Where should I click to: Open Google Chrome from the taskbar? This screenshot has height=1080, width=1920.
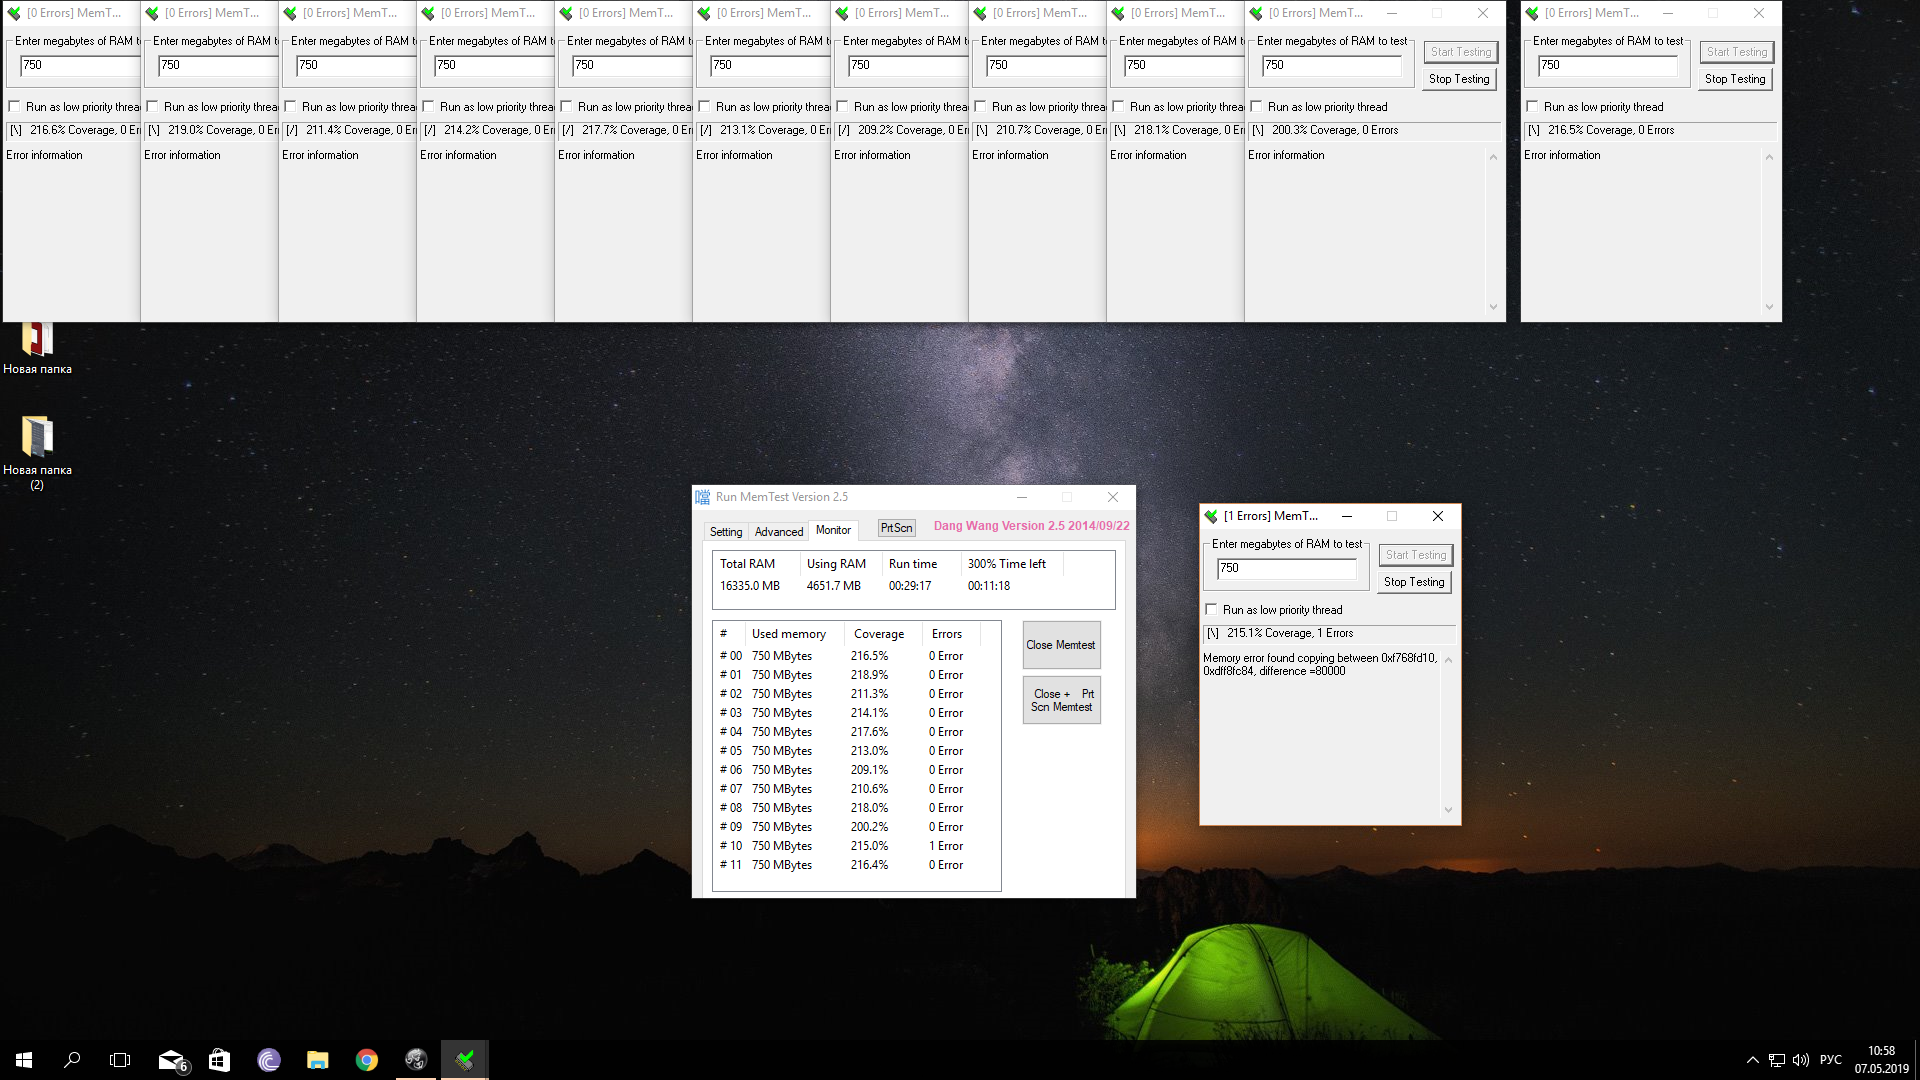[367, 1060]
